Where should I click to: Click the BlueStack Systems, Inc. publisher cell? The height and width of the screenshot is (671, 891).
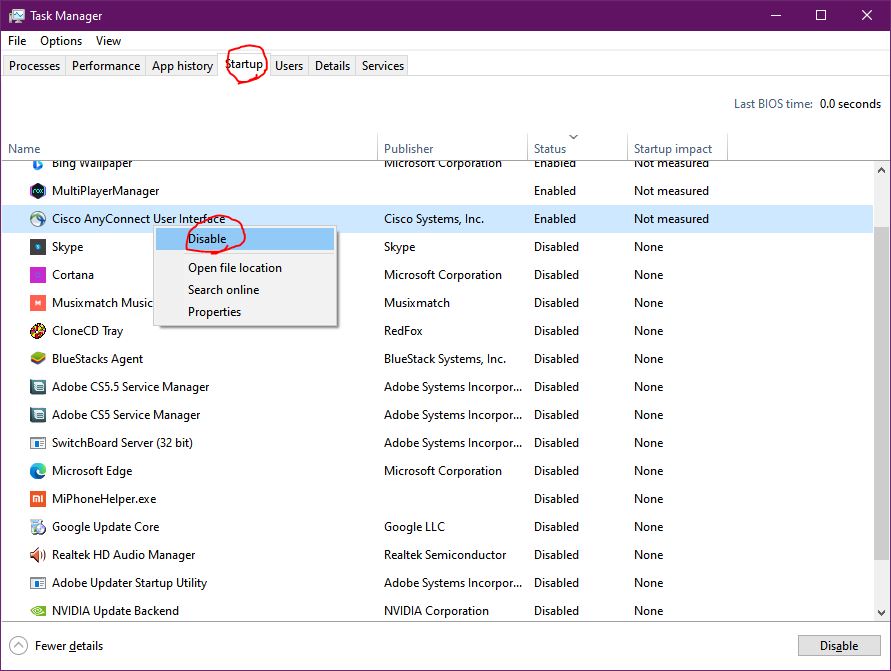(x=445, y=359)
